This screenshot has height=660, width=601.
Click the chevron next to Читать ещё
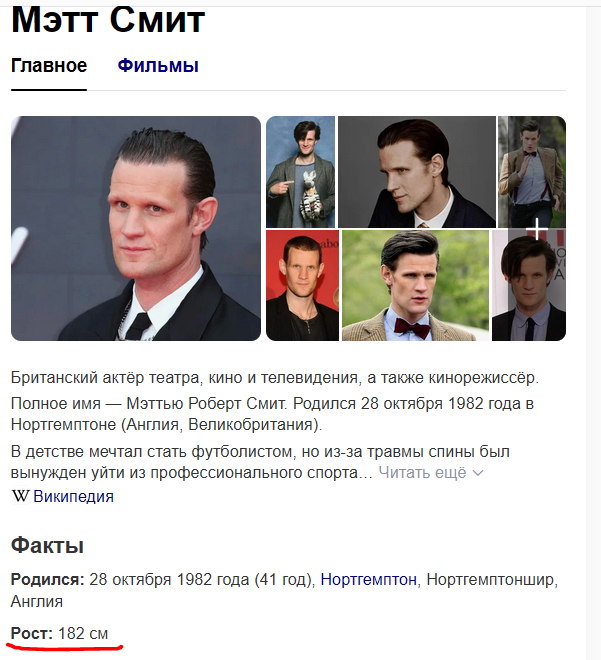click(478, 473)
